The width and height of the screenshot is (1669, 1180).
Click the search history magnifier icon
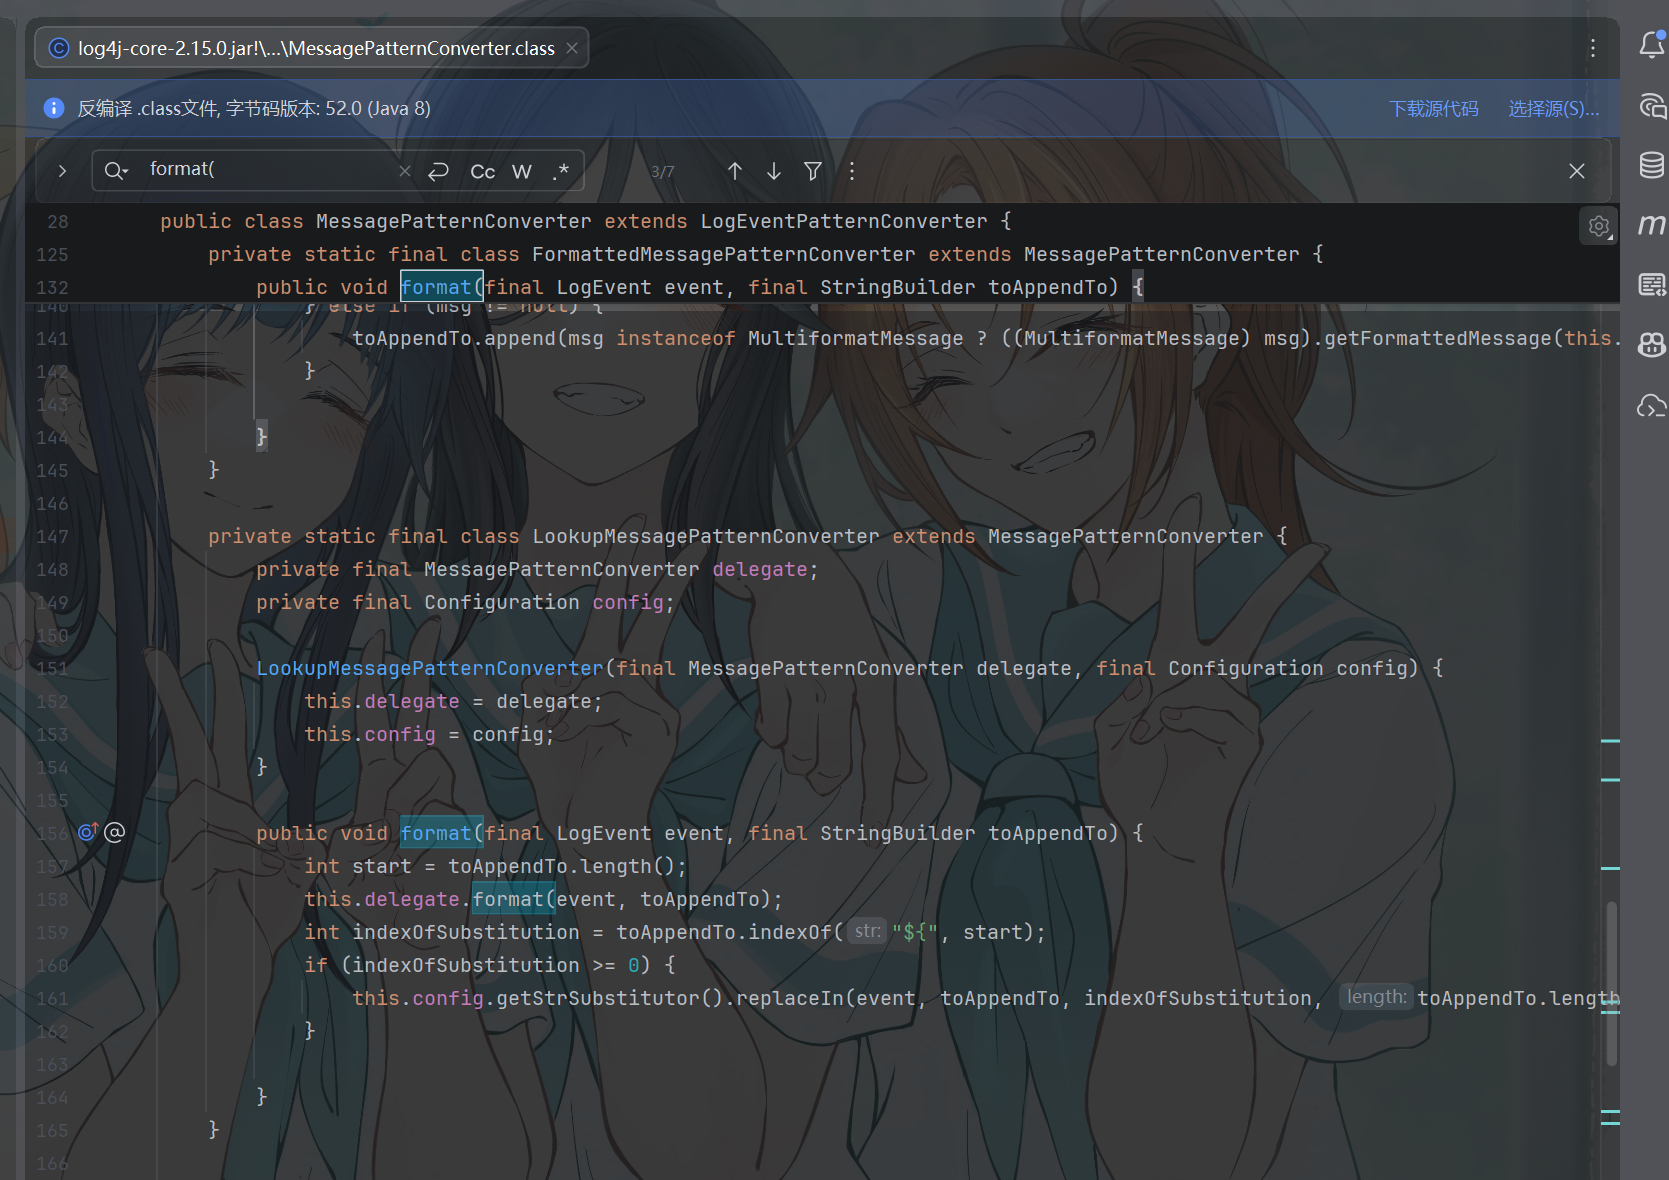click(116, 171)
